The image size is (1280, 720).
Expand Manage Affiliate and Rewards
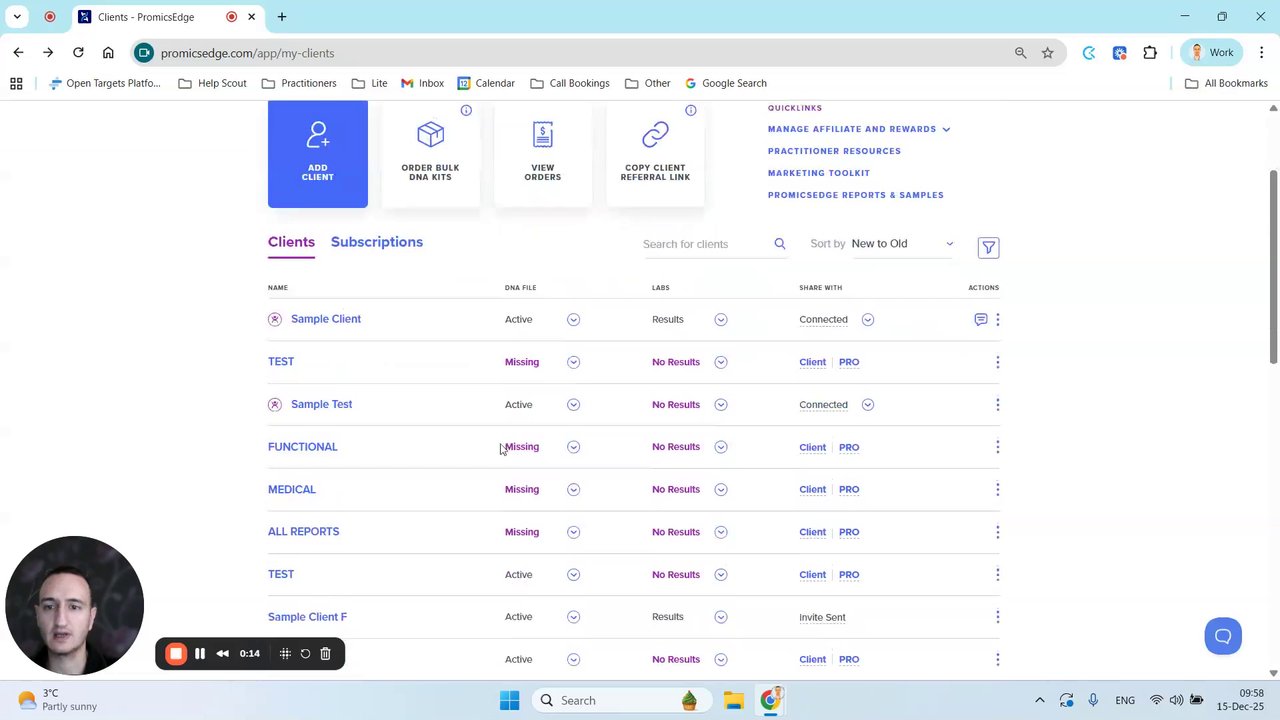click(859, 129)
